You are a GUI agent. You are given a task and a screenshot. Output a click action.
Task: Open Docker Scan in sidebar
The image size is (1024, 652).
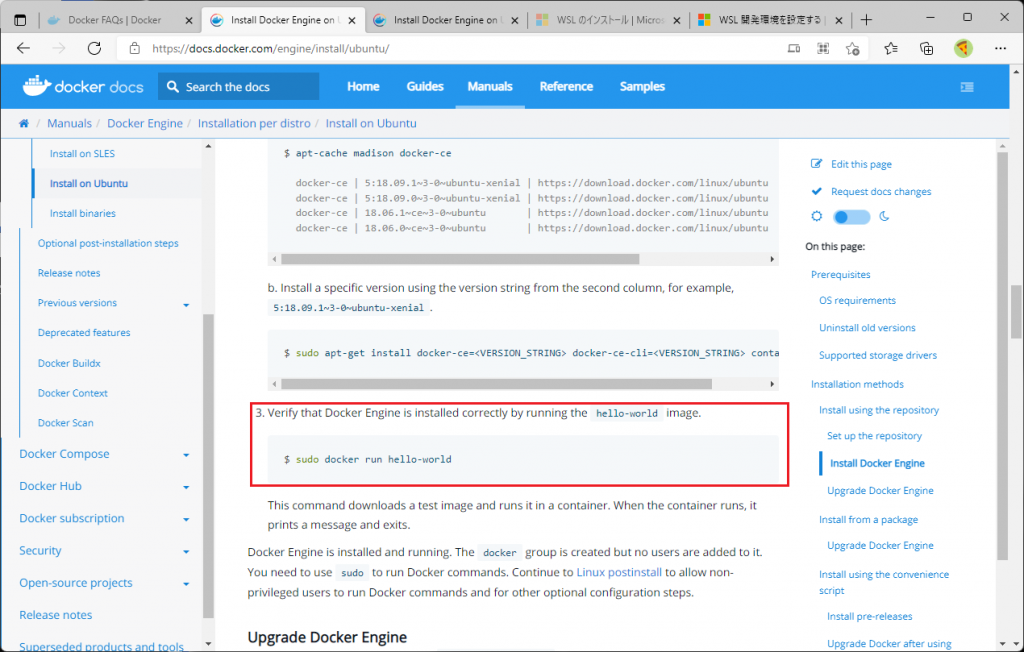[x=65, y=423]
